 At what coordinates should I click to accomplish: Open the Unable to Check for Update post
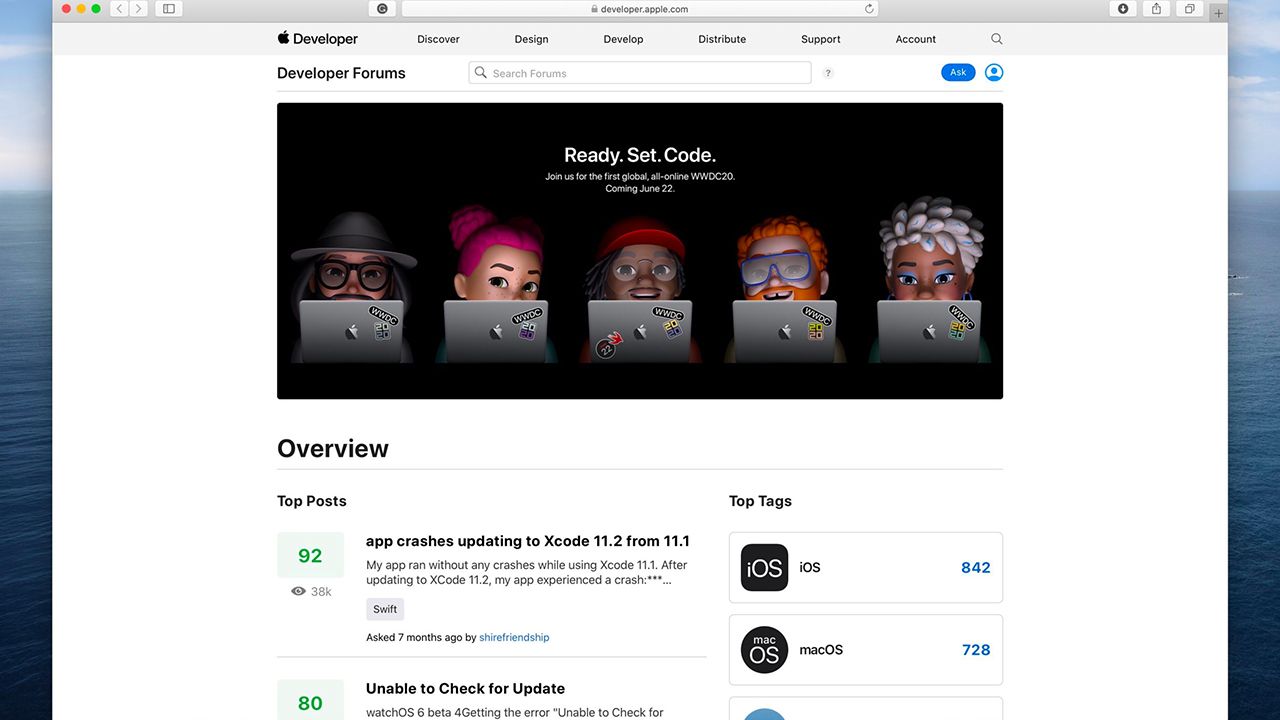tap(465, 688)
